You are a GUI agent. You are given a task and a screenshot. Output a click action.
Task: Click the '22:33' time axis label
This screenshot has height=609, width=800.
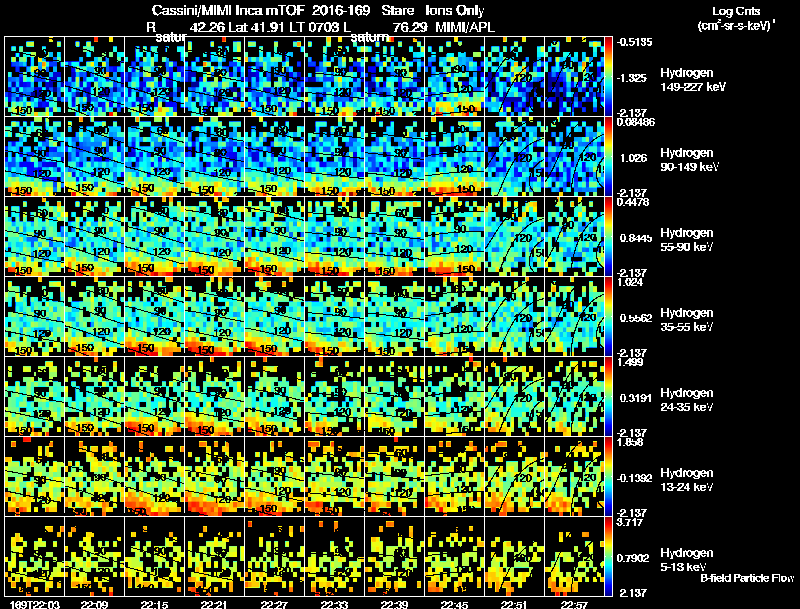335,604
